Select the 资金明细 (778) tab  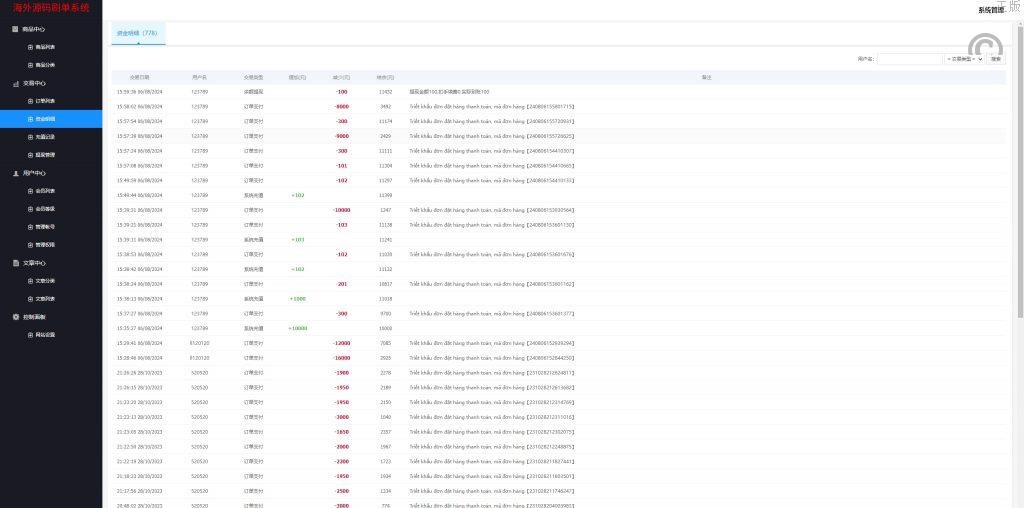point(137,33)
